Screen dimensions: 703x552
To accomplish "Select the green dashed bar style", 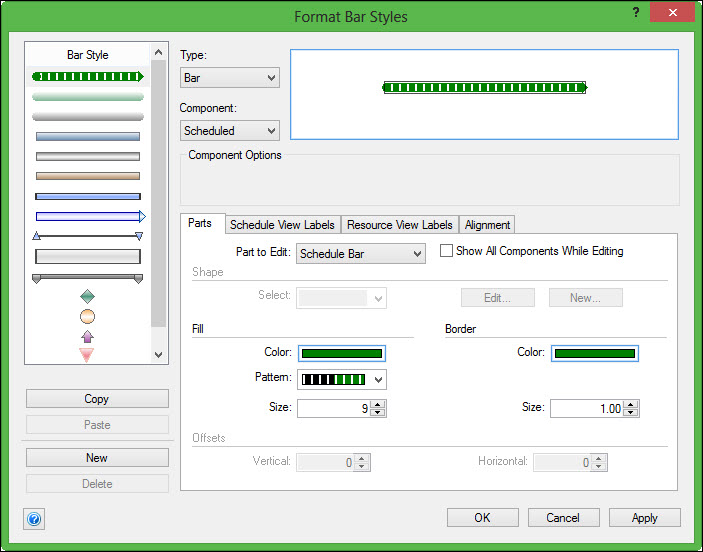I will pos(88,76).
